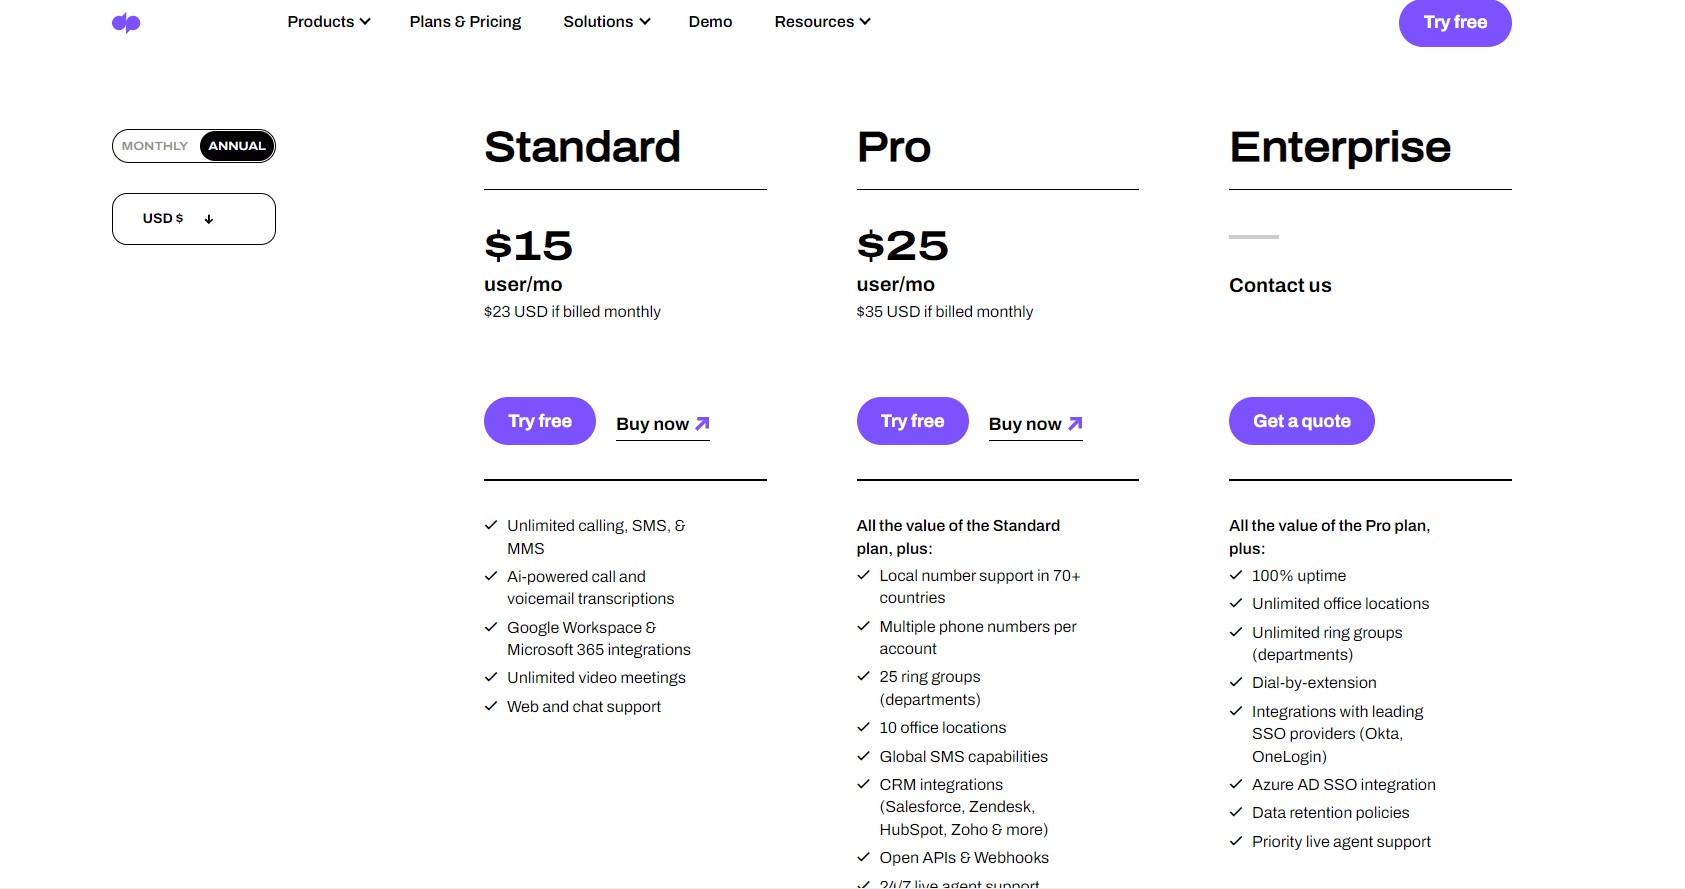
Task: Open the USD currency selector
Action: pos(193,218)
